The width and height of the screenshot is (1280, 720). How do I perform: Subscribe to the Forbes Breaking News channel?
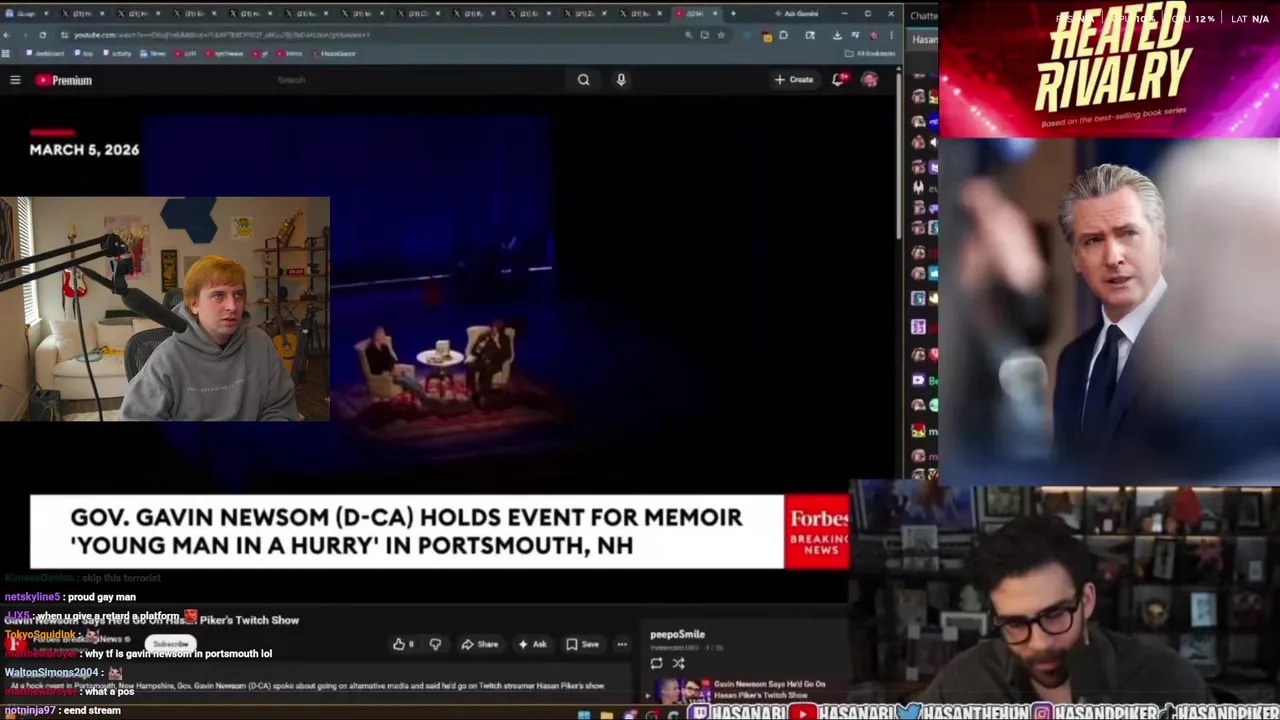[x=170, y=644]
